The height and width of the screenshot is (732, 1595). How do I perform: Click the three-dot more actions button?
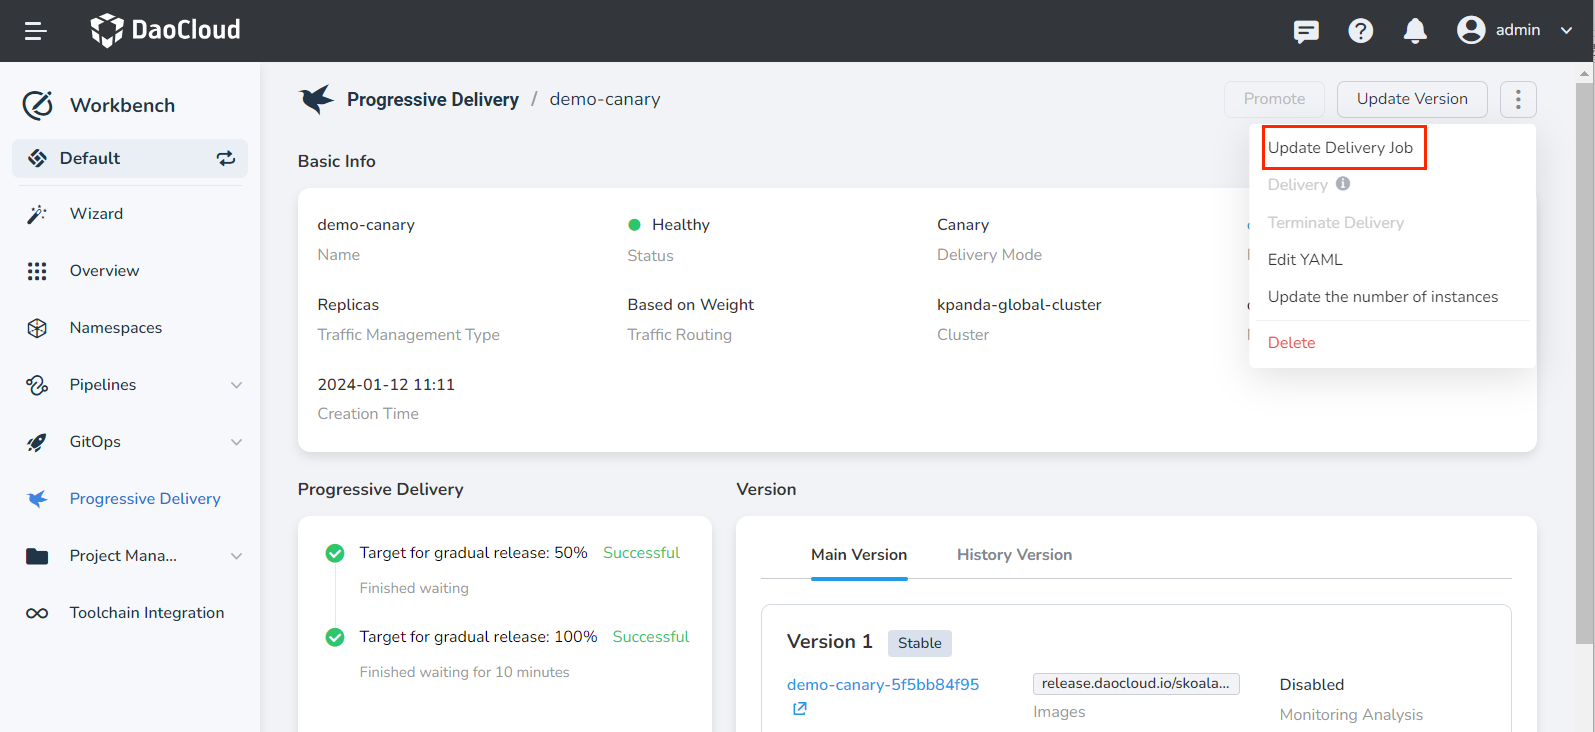point(1518,99)
